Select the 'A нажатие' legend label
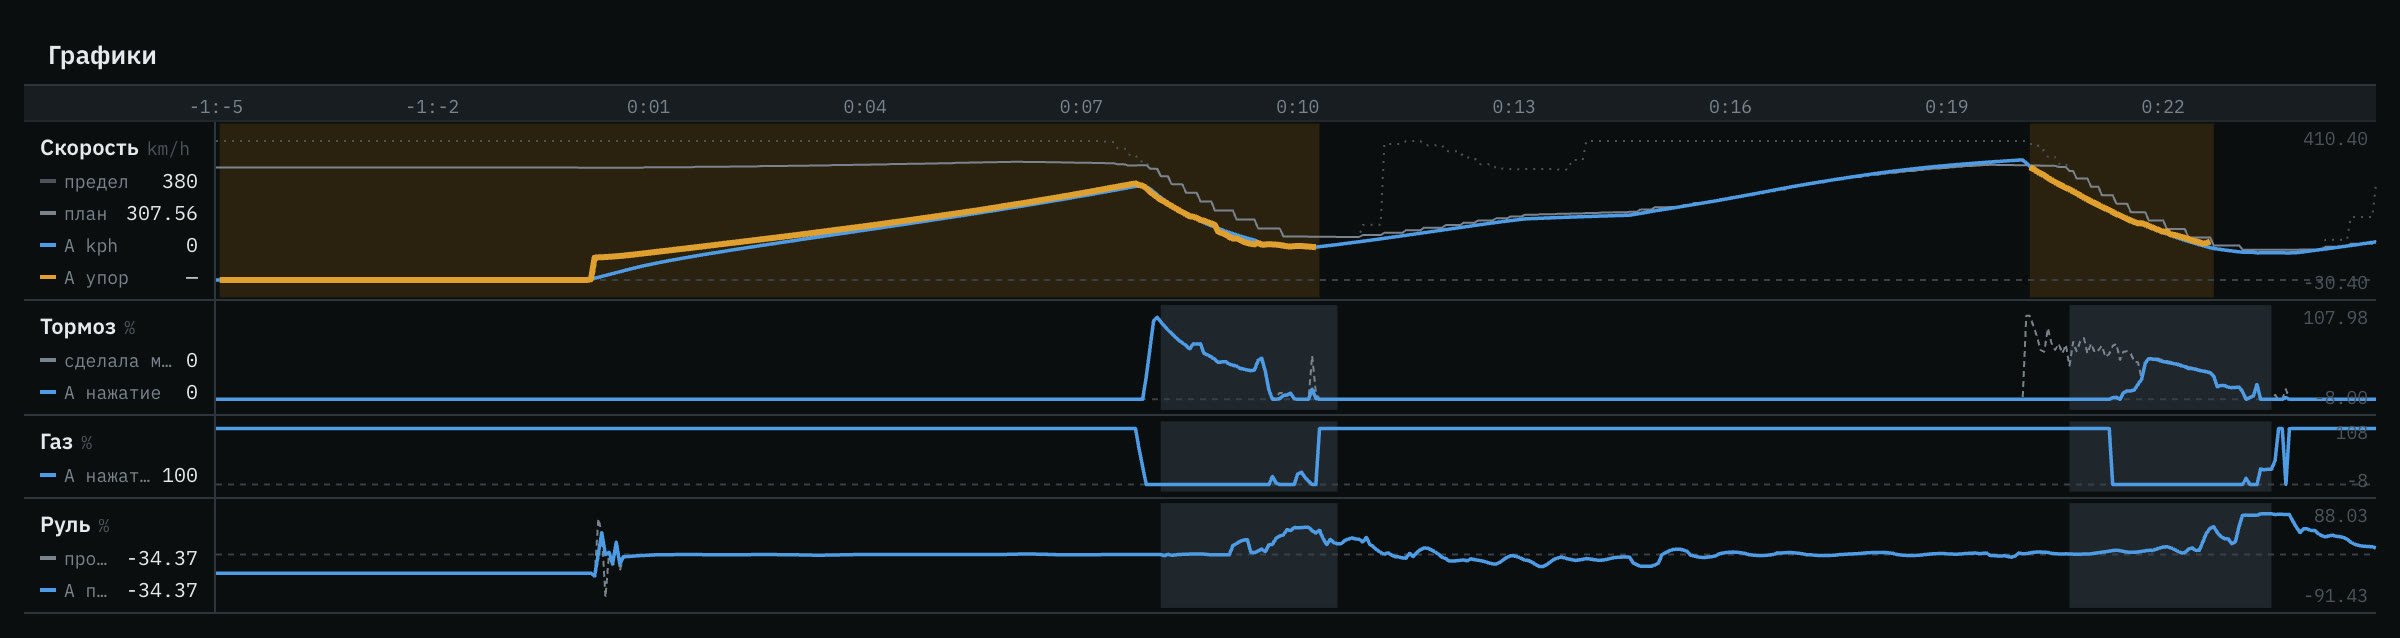Viewport: 2400px width, 638px height. [x=112, y=393]
